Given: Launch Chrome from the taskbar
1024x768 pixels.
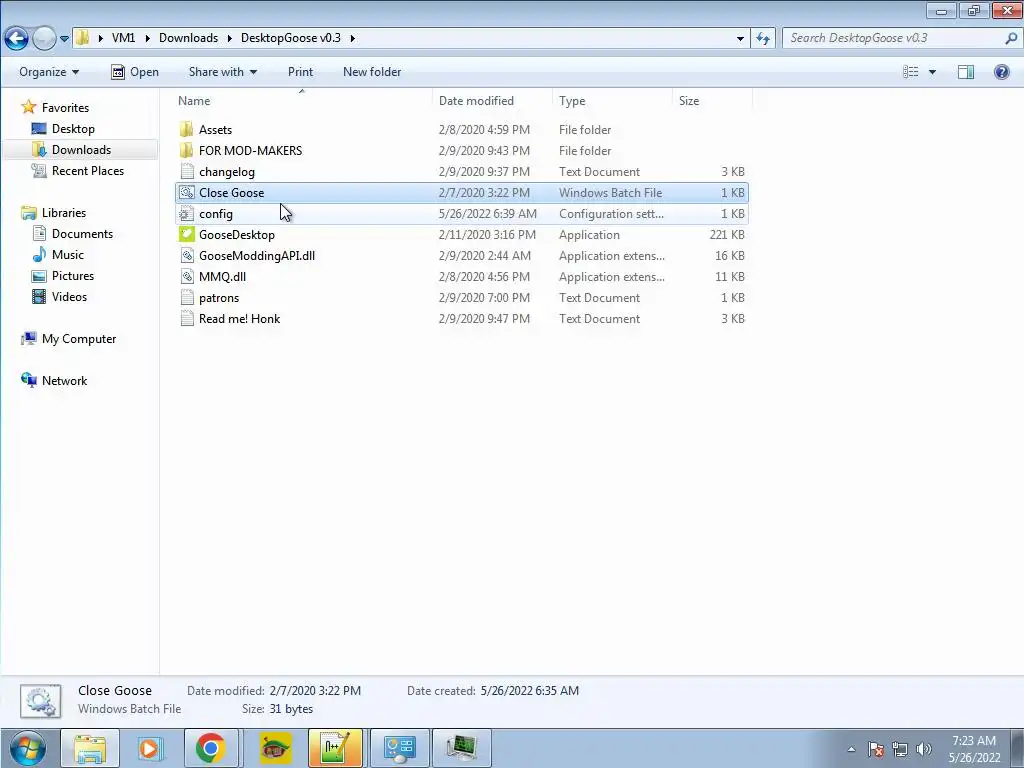Looking at the screenshot, I should (x=210, y=748).
